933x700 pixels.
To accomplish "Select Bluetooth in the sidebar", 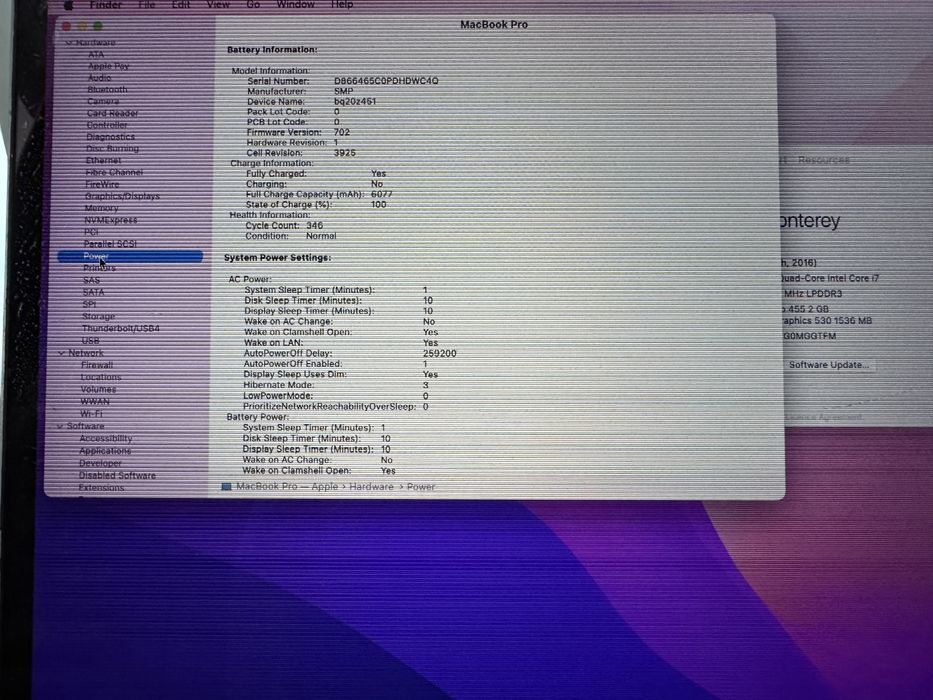I will coord(107,90).
